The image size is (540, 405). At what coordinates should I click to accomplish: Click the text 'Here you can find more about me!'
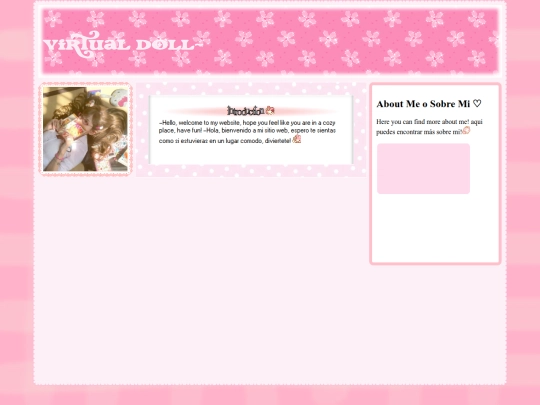click(x=423, y=122)
